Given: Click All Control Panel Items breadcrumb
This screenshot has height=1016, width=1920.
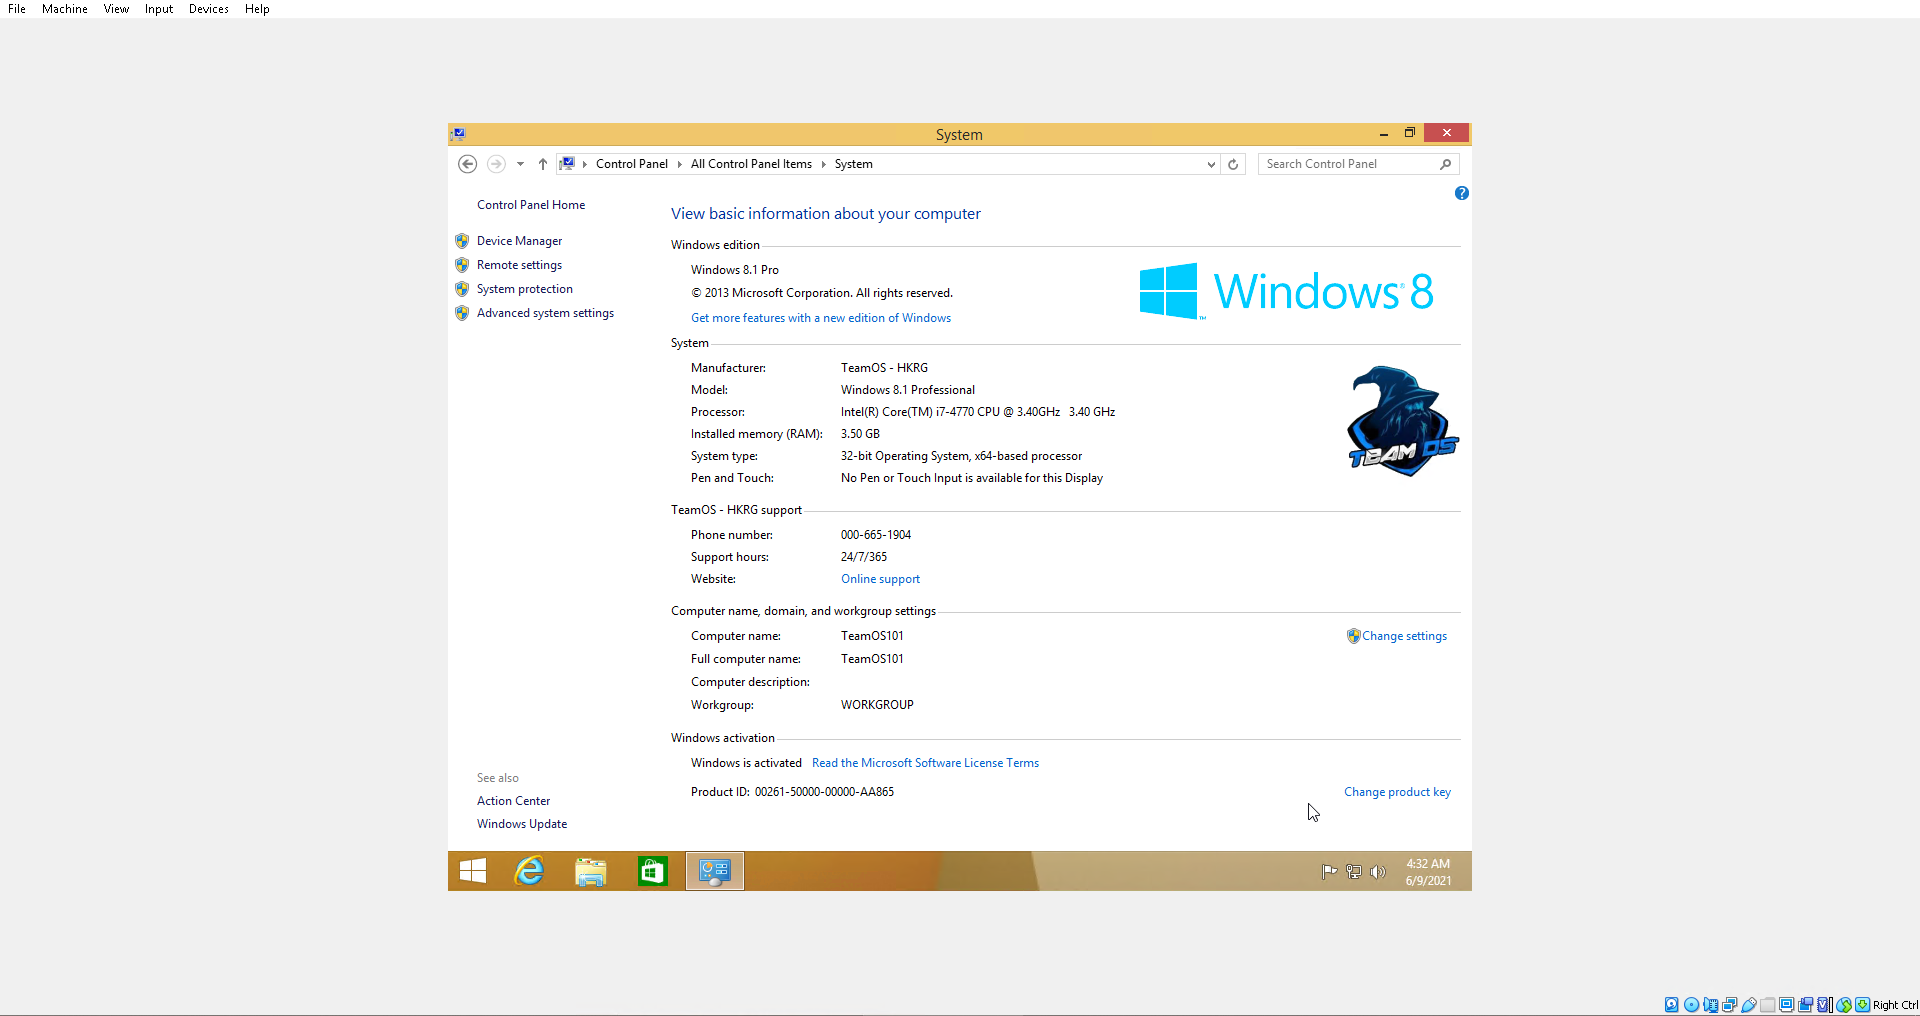Looking at the screenshot, I should pos(751,164).
